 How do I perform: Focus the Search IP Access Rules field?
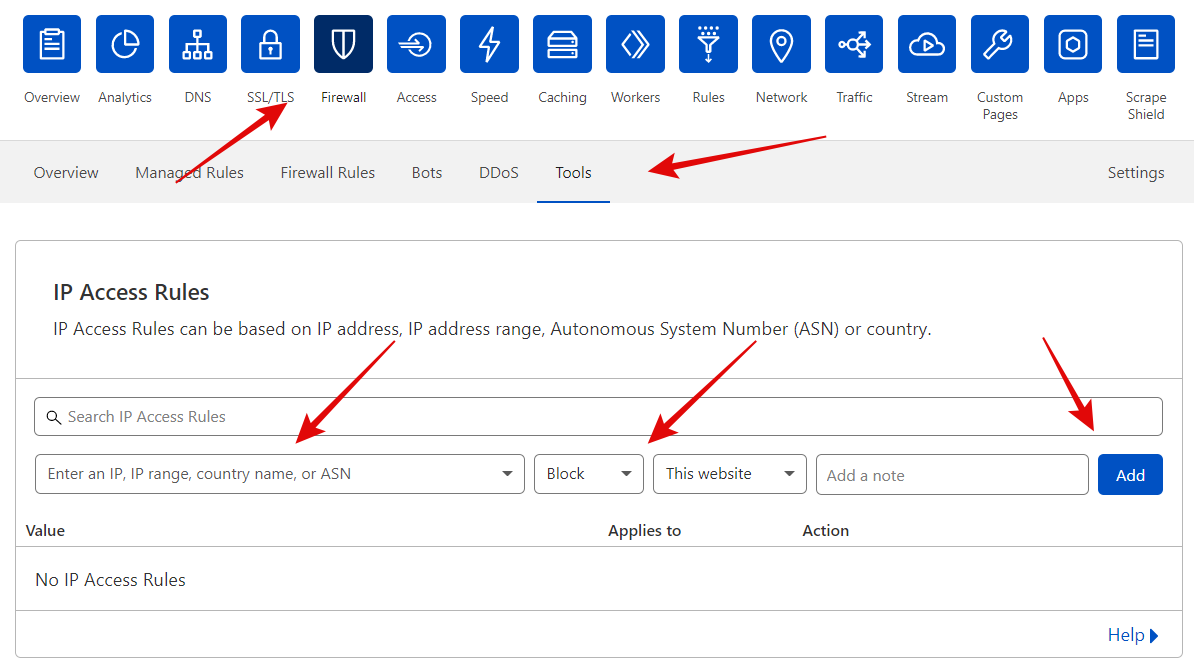599,416
